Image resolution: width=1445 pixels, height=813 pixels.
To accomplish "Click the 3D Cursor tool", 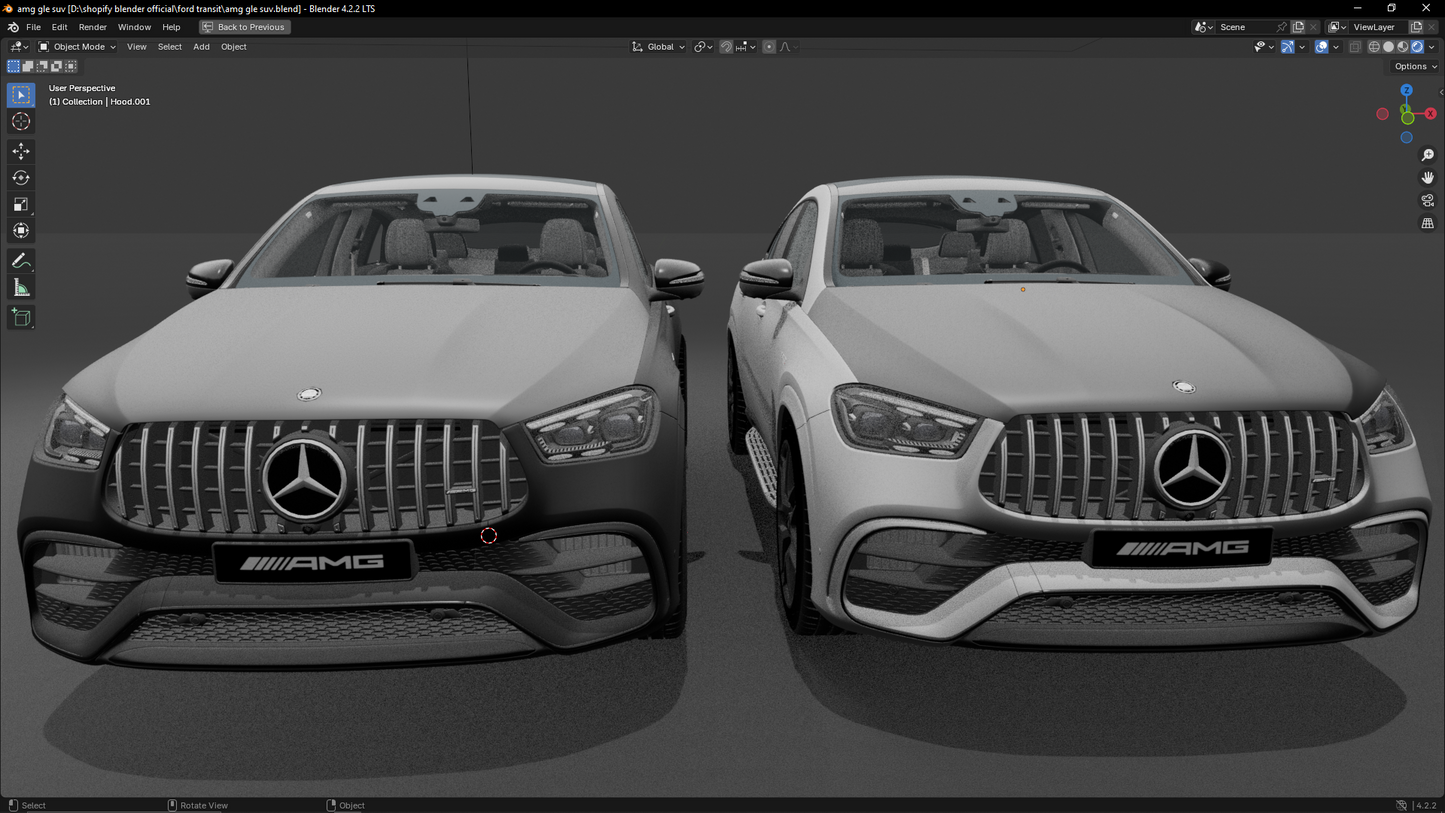I will tap(20, 120).
